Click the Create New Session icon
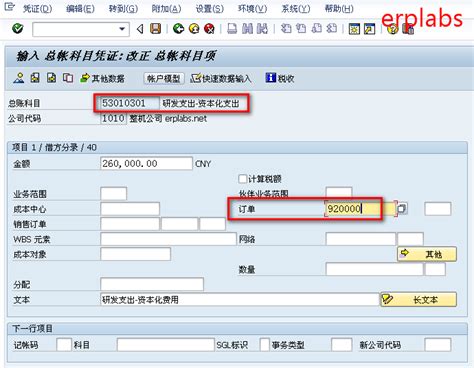 (354, 29)
